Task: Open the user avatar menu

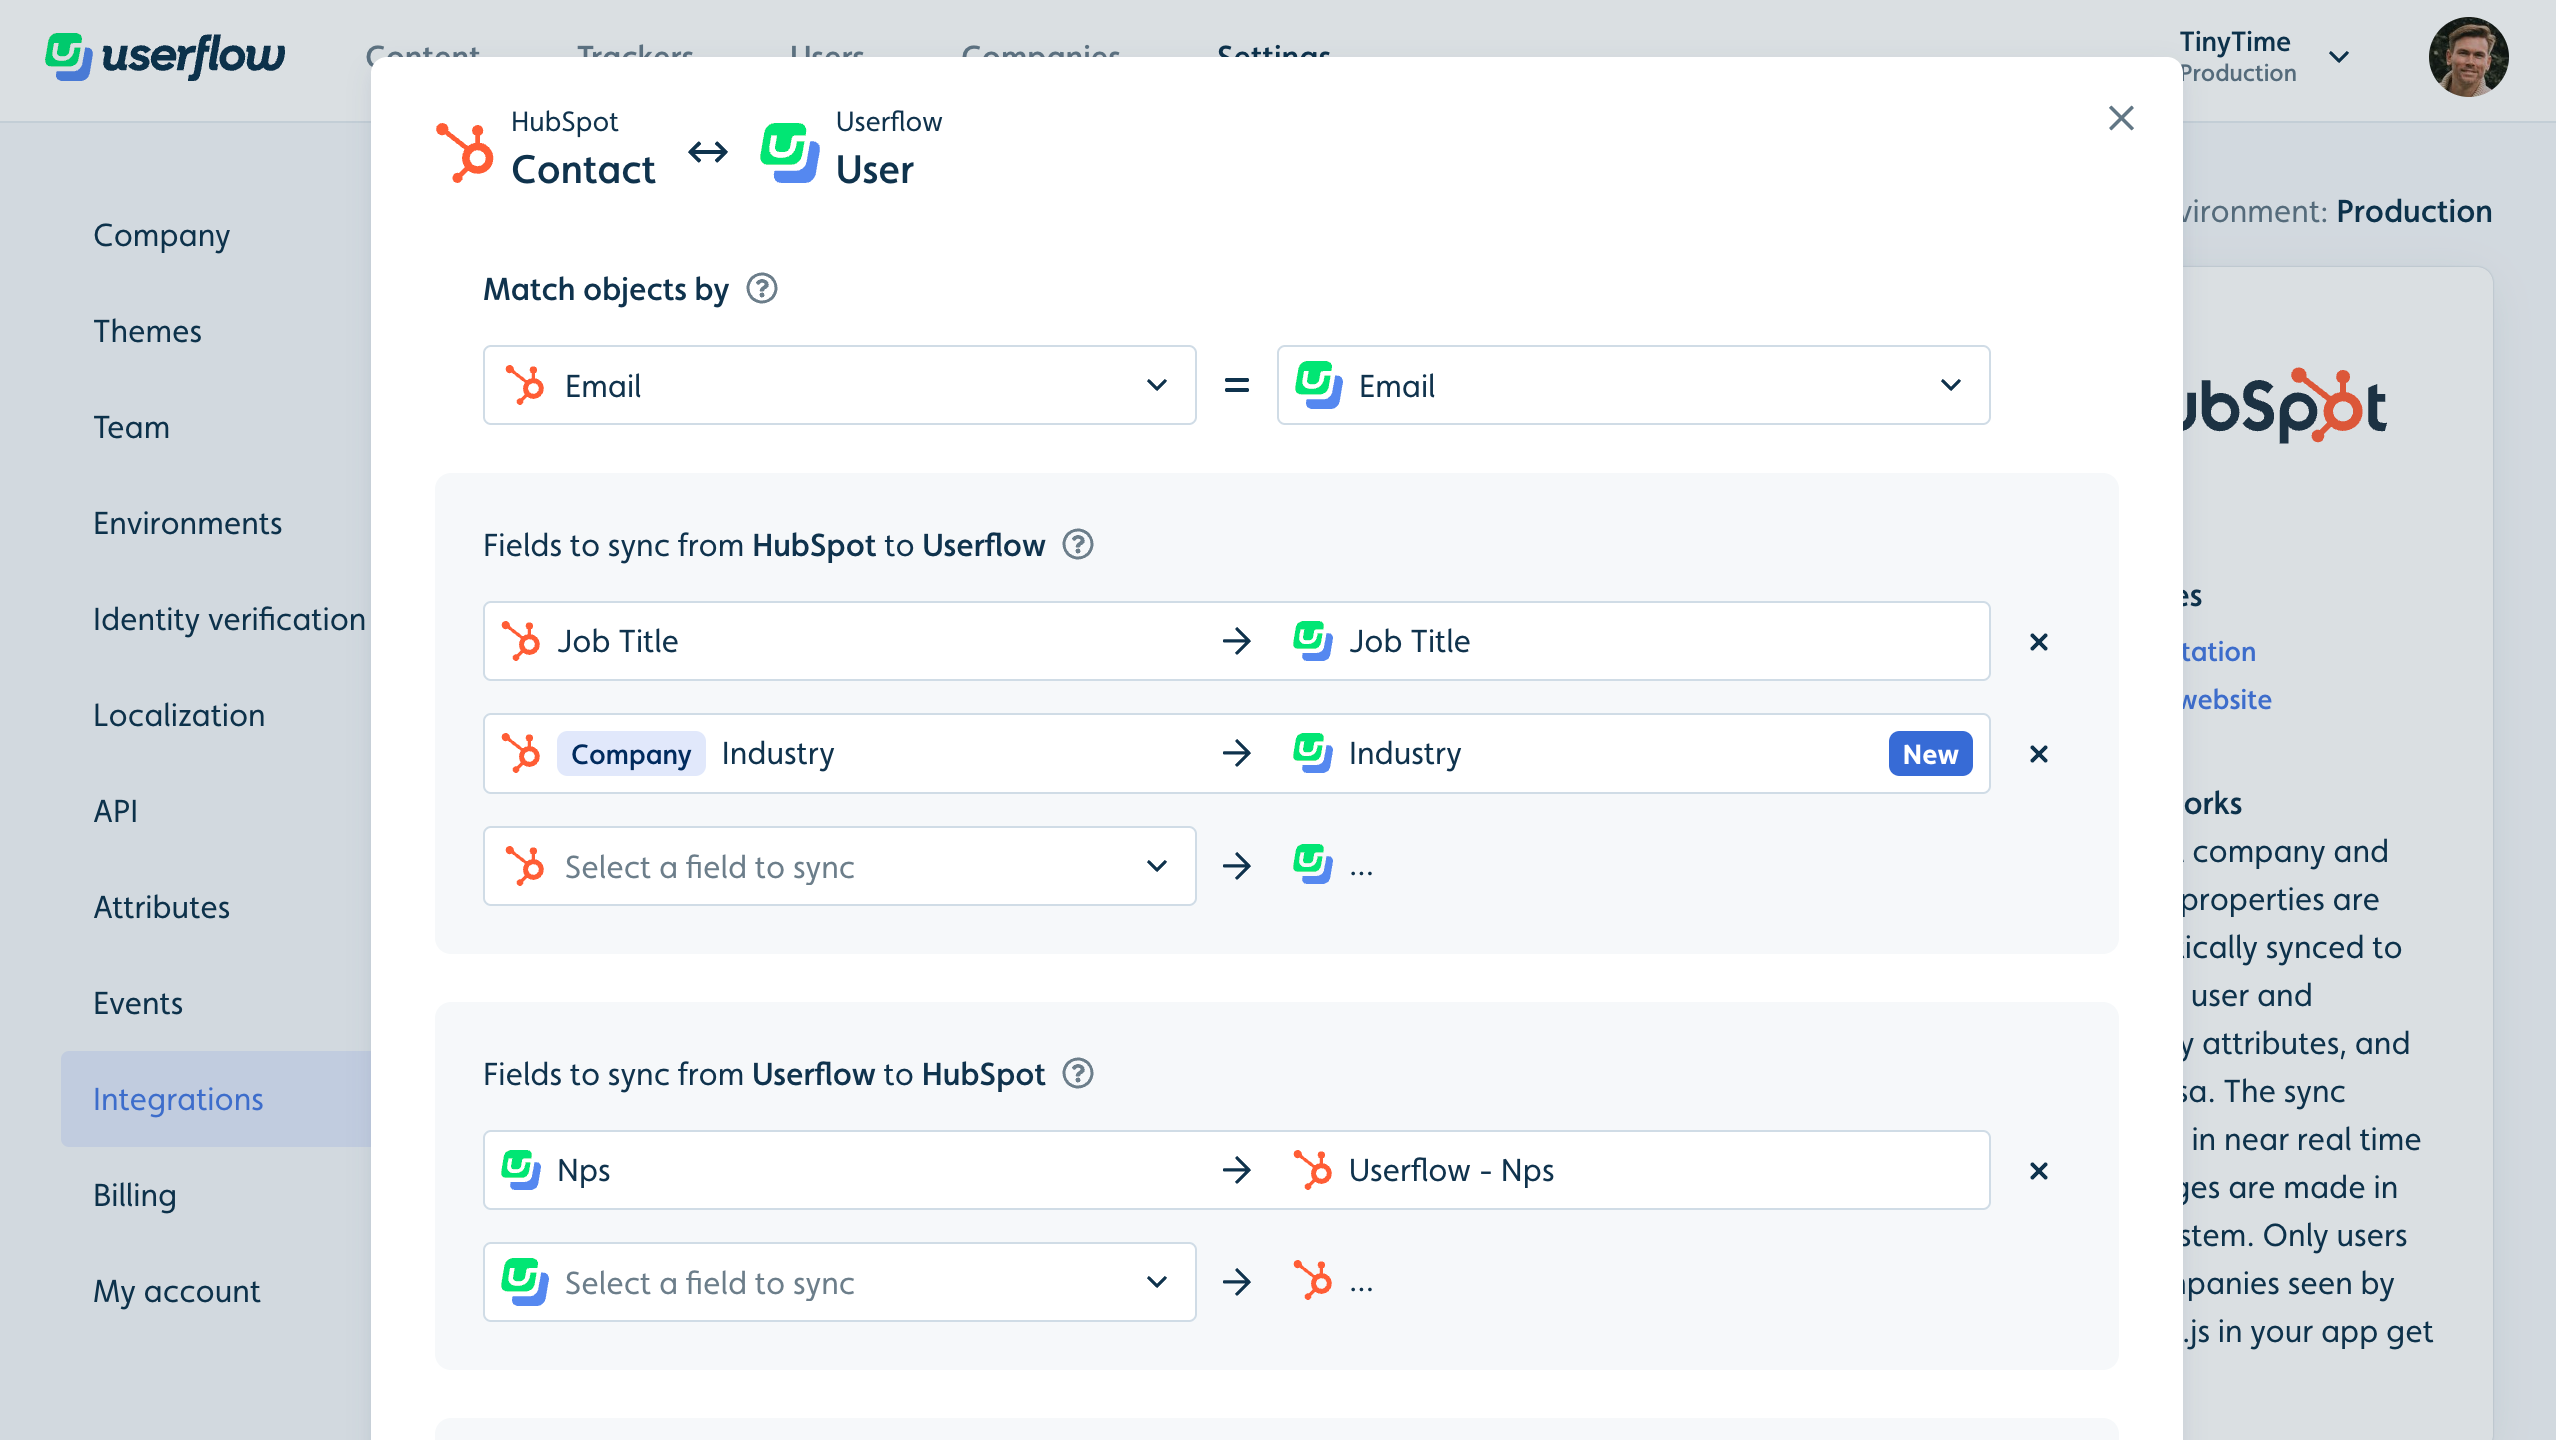Action: tap(2468, 57)
